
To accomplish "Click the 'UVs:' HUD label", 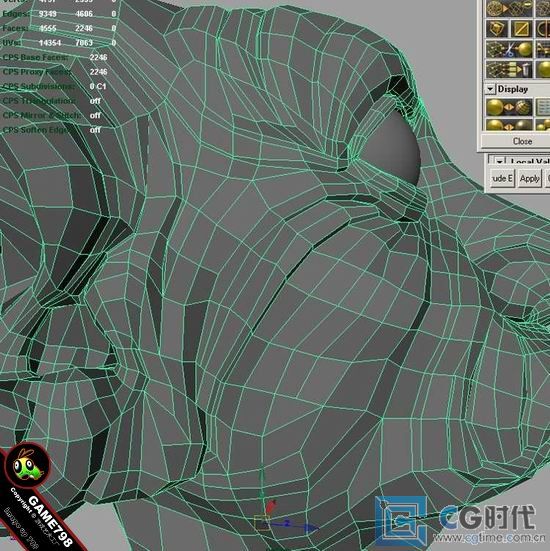I will pos(11,43).
